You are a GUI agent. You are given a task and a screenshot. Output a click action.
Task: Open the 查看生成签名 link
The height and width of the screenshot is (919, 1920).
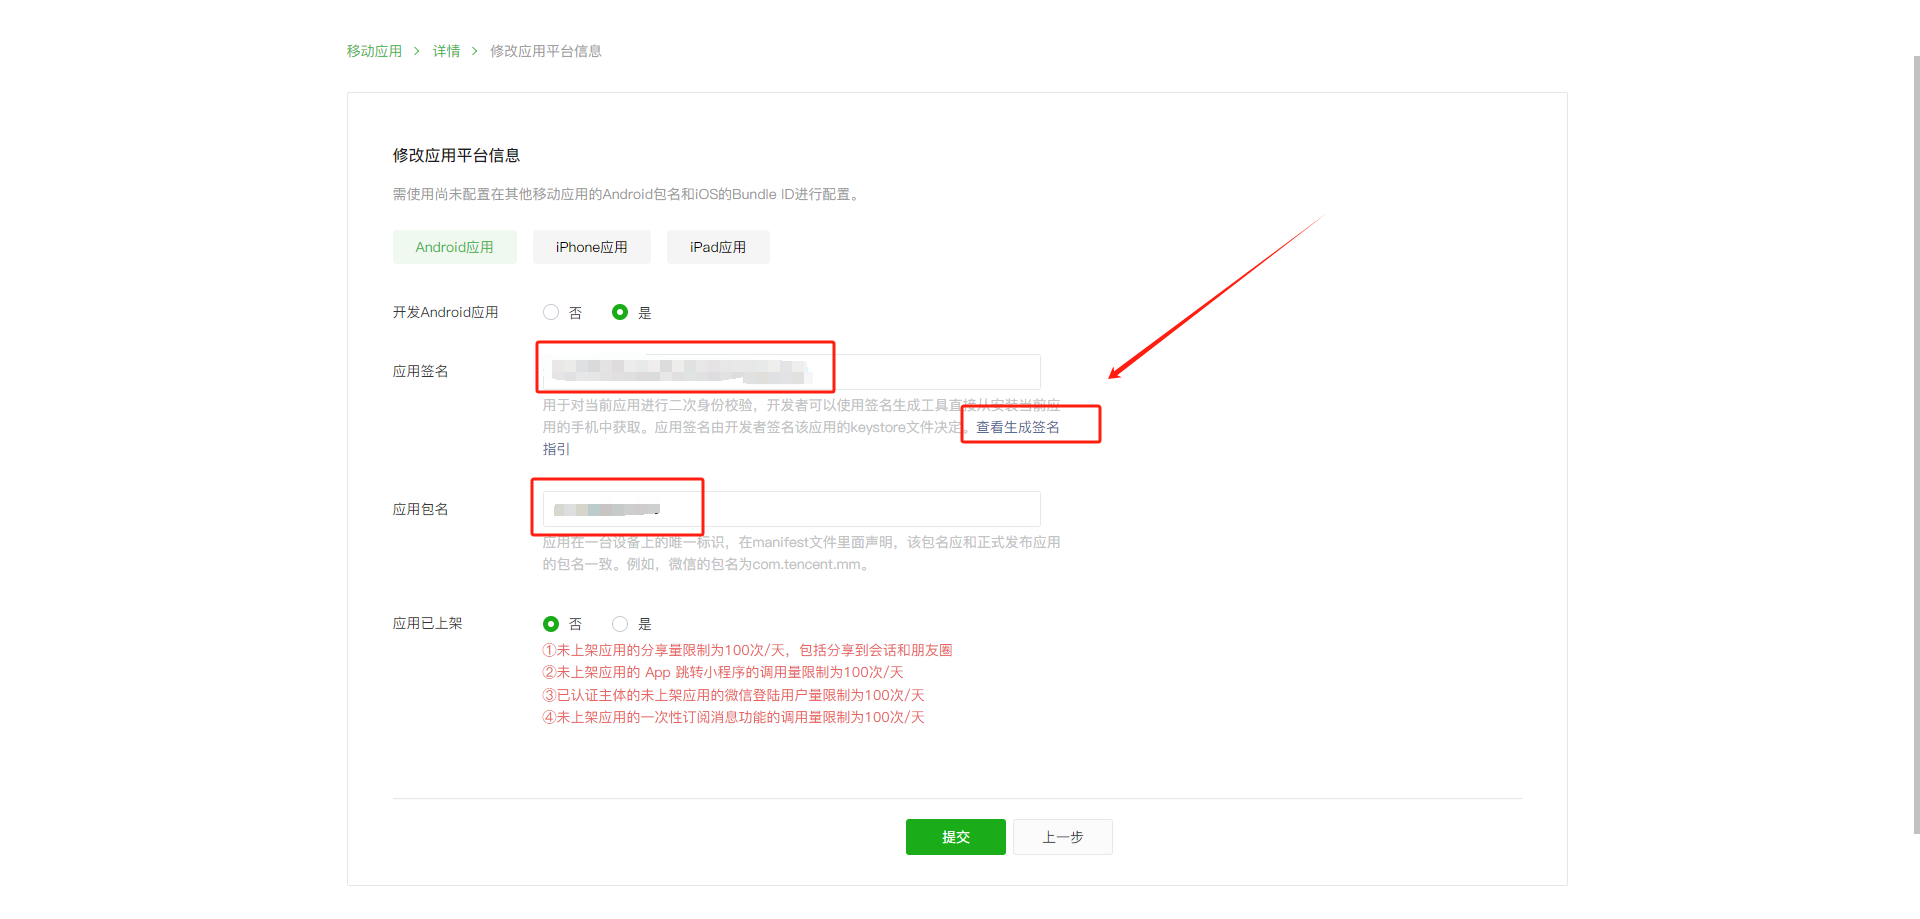coord(1018,427)
